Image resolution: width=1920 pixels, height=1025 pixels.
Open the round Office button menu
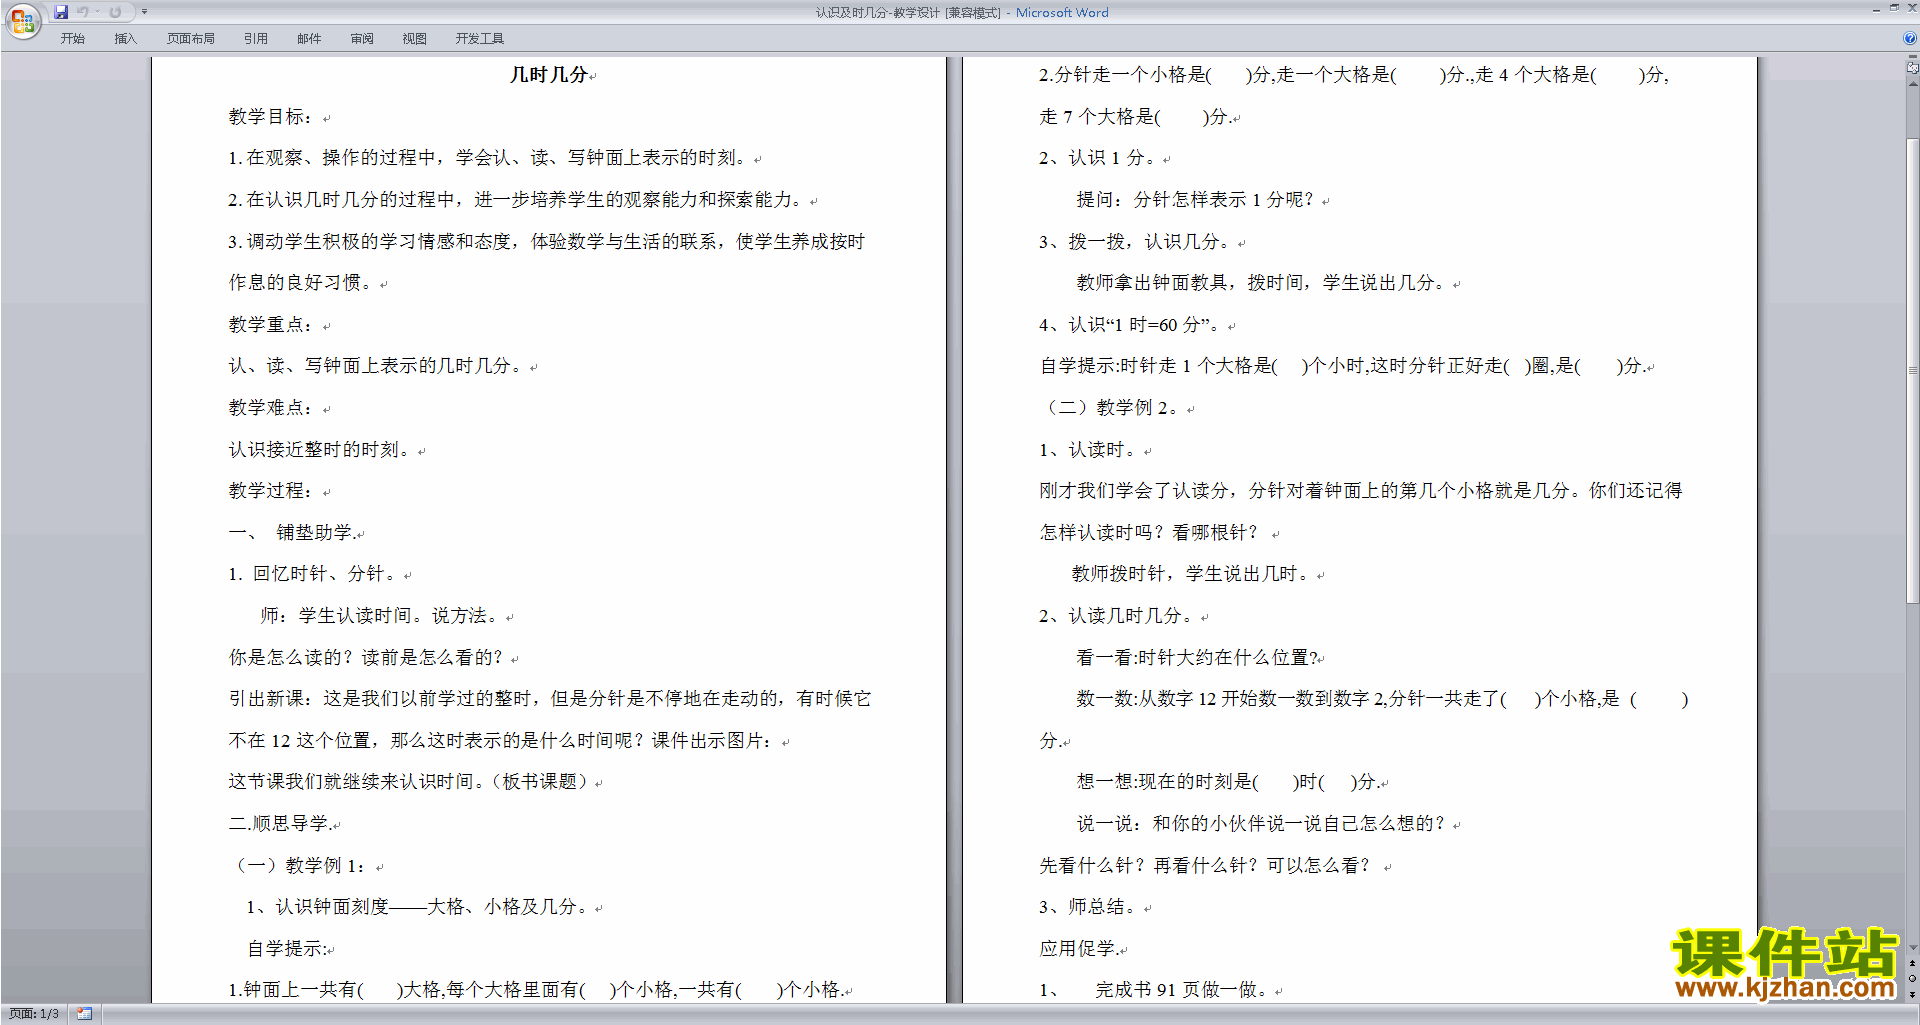[x=22, y=20]
